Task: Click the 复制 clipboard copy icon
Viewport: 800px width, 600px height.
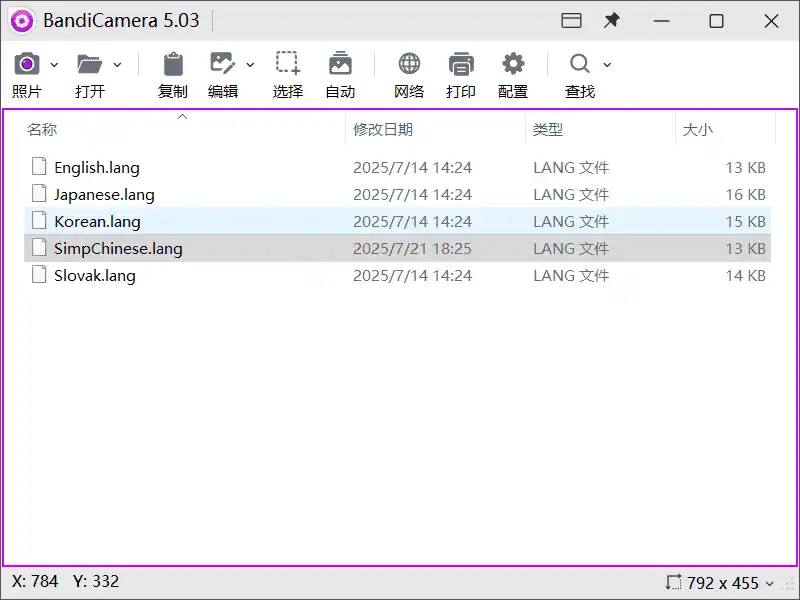Action: click(173, 64)
